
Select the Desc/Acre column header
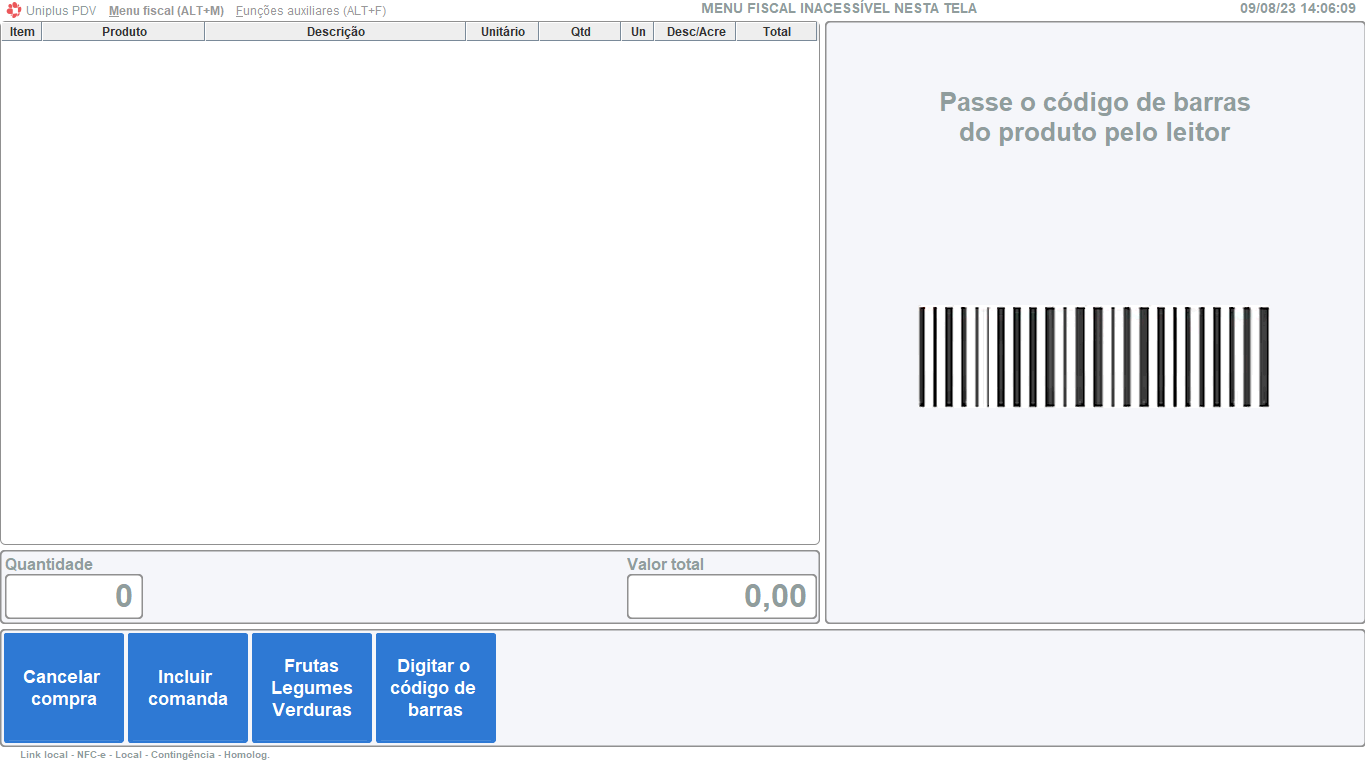point(695,32)
